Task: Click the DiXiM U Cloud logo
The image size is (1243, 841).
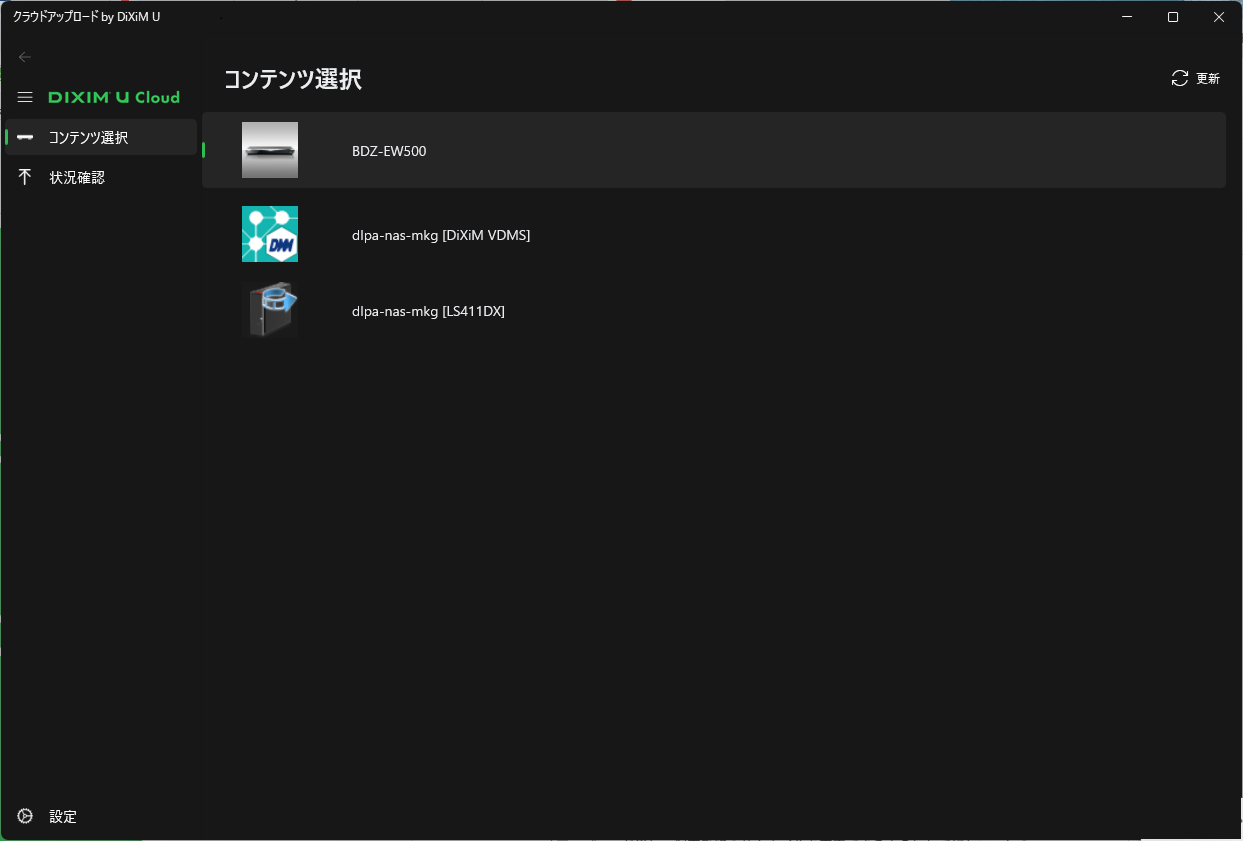Action: pyautogui.click(x=114, y=97)
